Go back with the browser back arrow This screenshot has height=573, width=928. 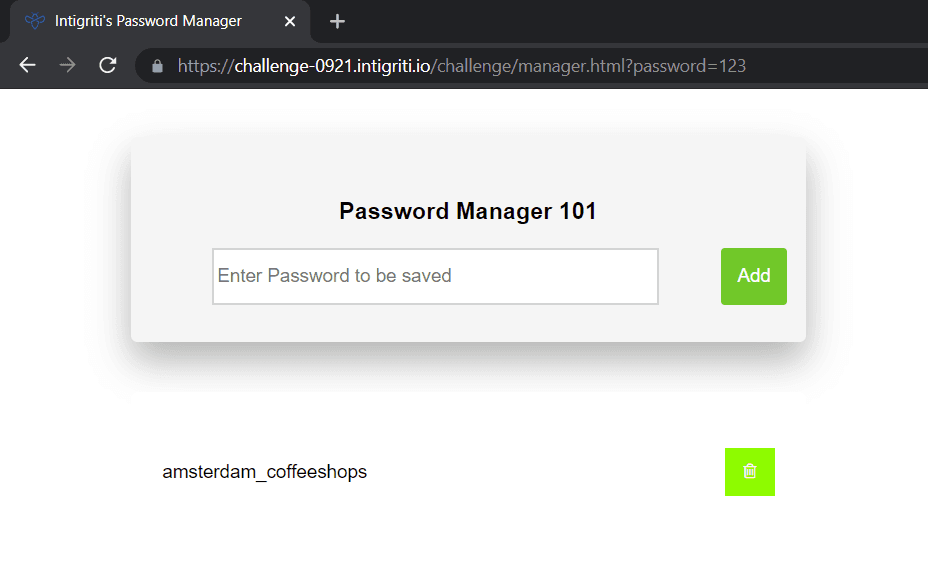[27, 65]
